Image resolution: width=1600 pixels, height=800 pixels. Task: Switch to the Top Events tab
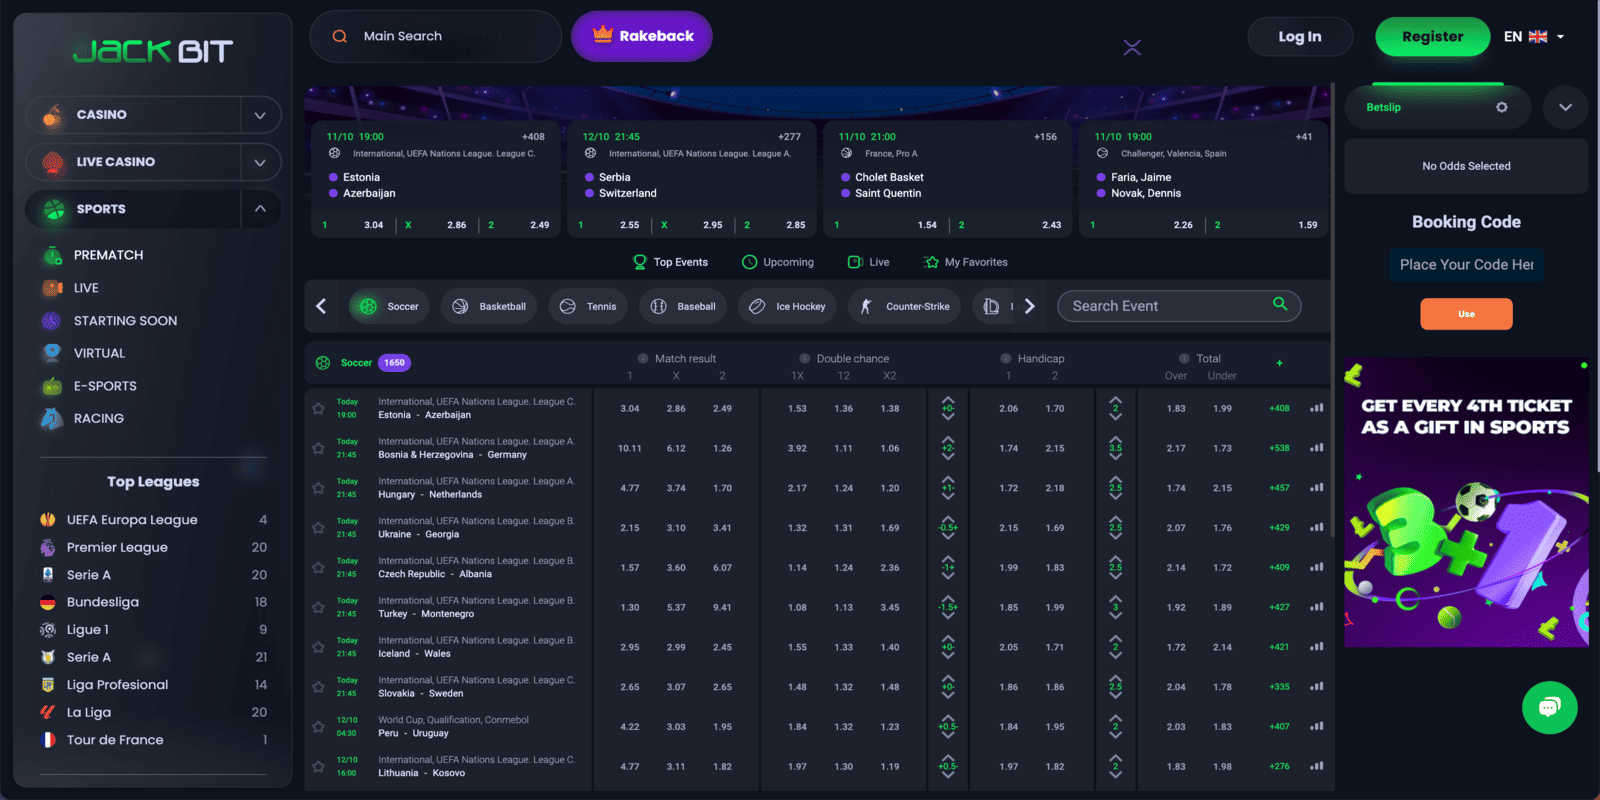pos(670,262)
